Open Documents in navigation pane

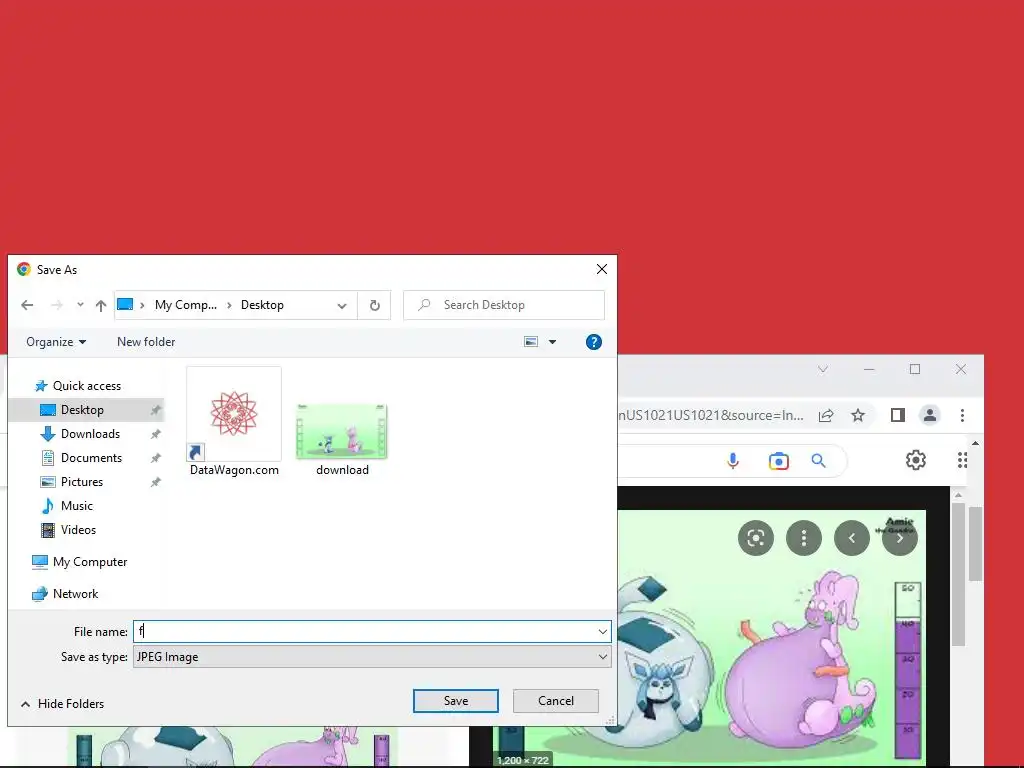click(x=91, y=458)
